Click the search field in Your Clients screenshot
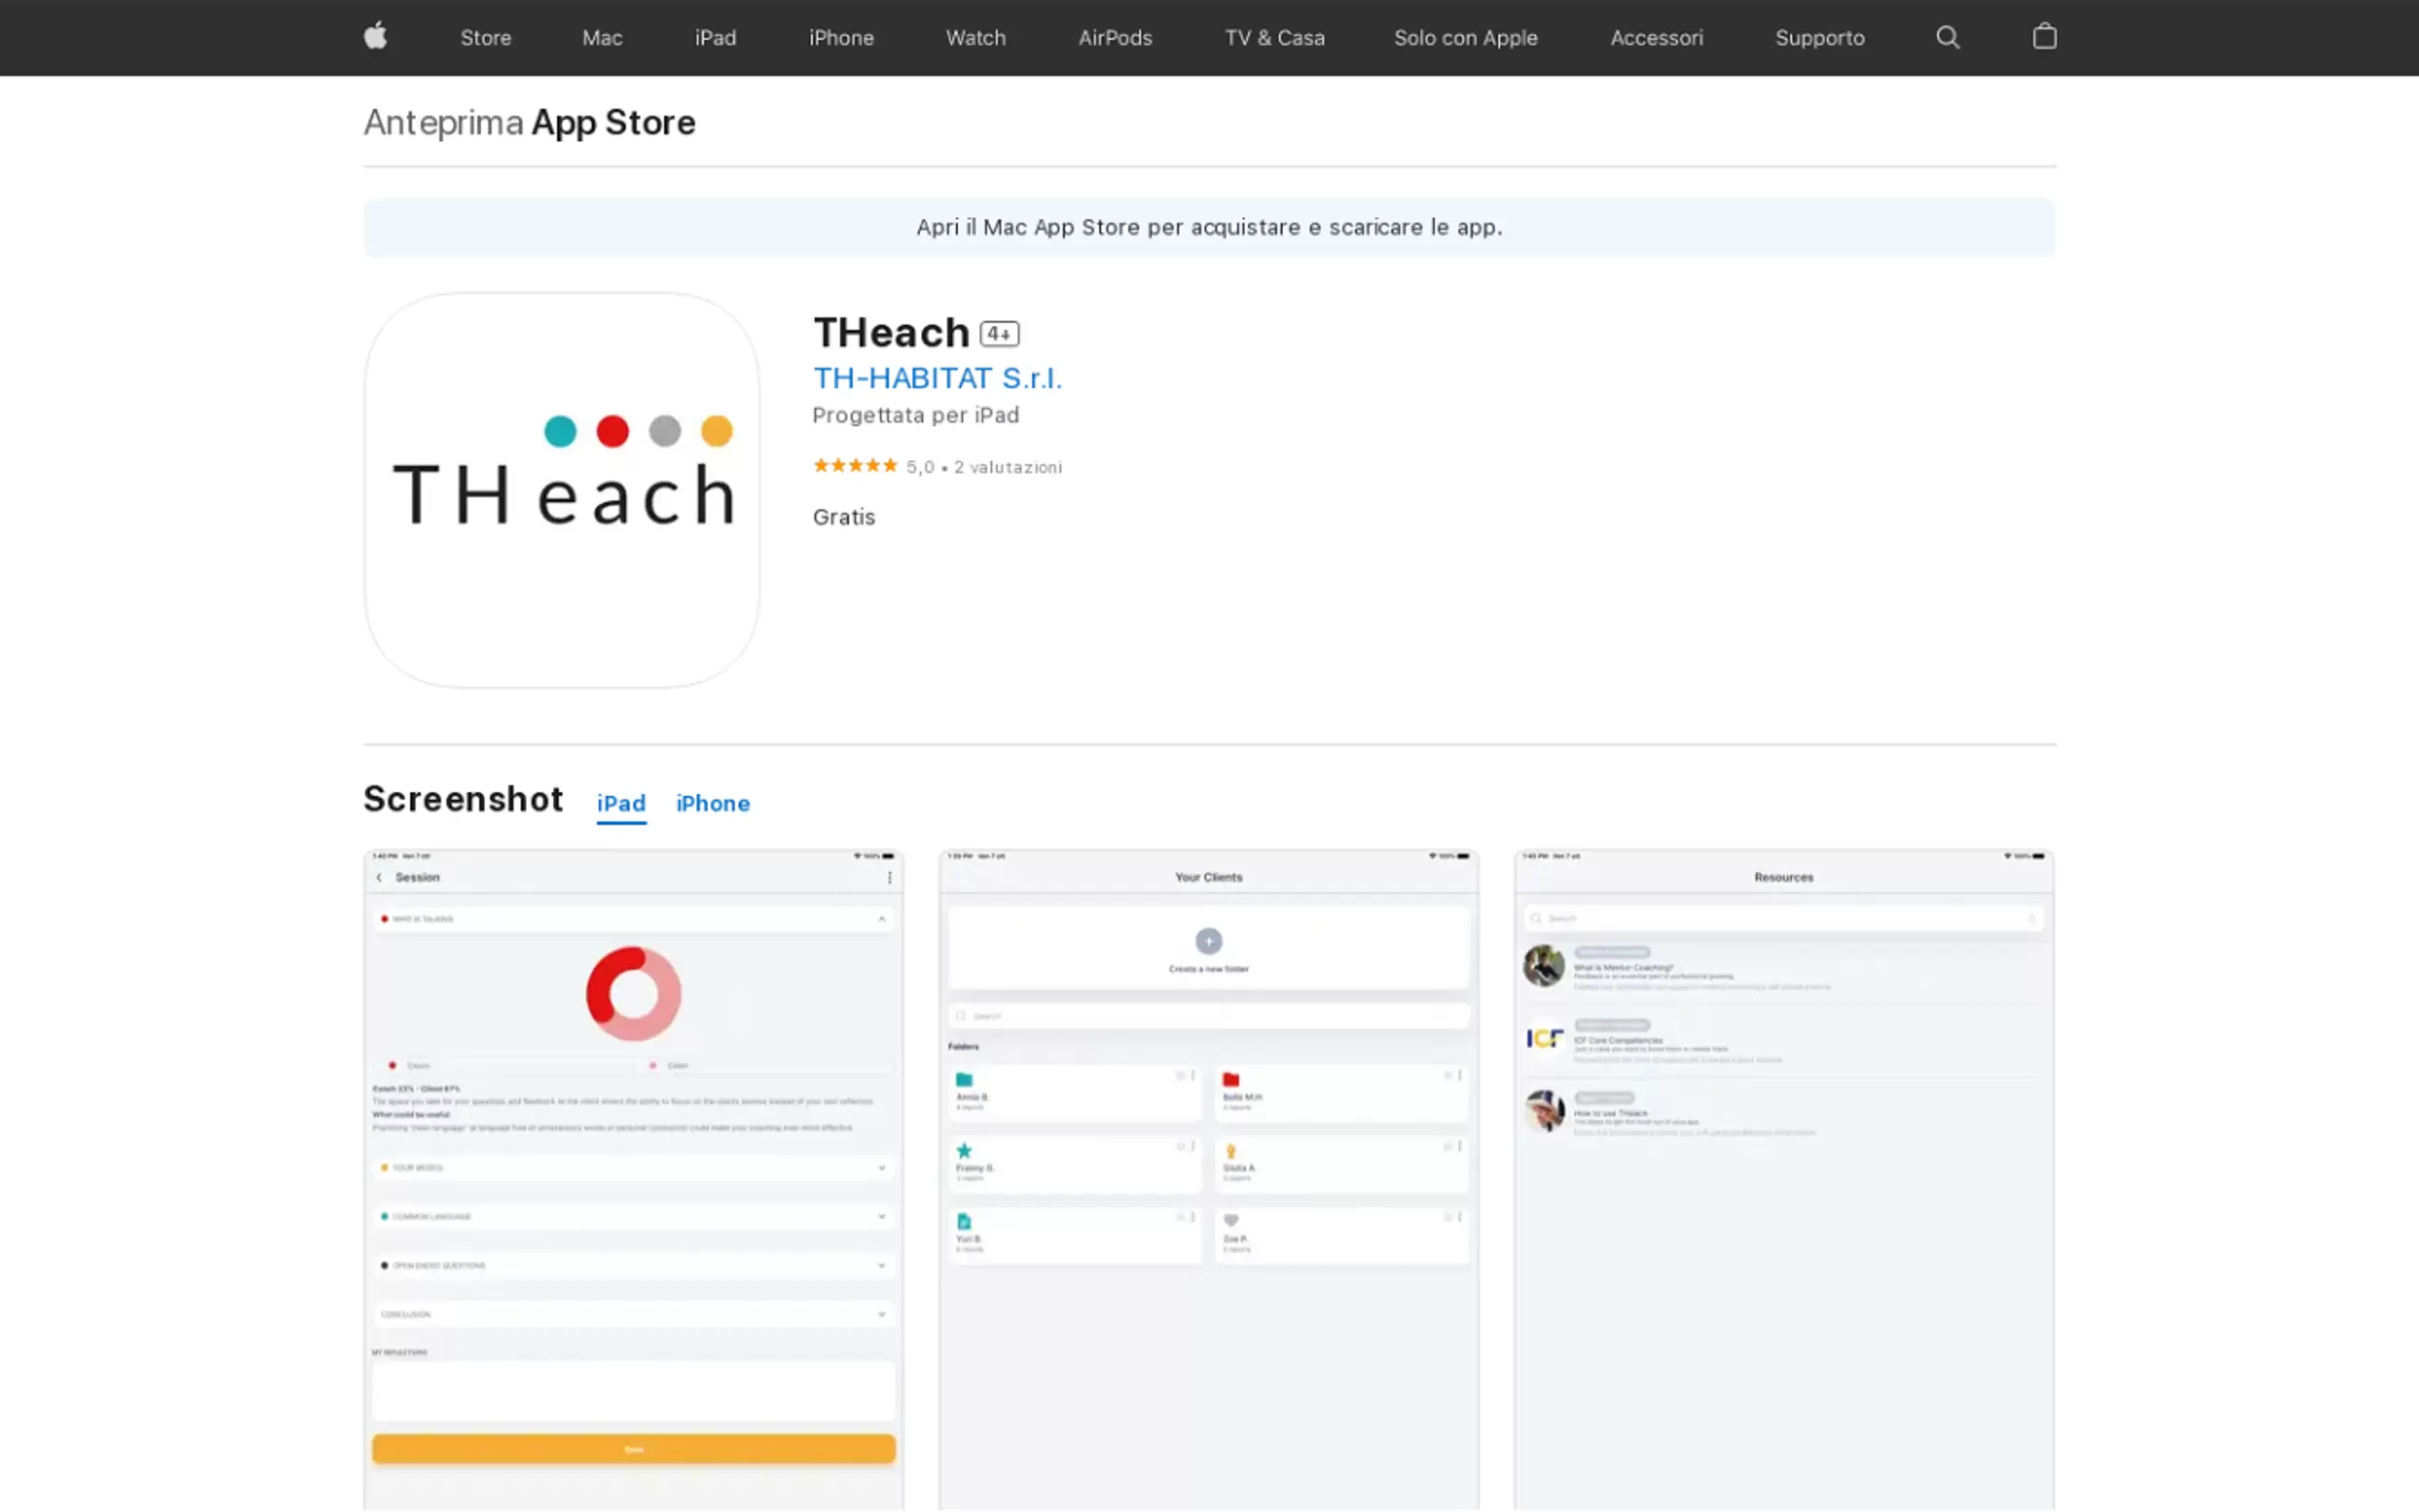2419x1512 pixels. [x=1208, y=1016]
